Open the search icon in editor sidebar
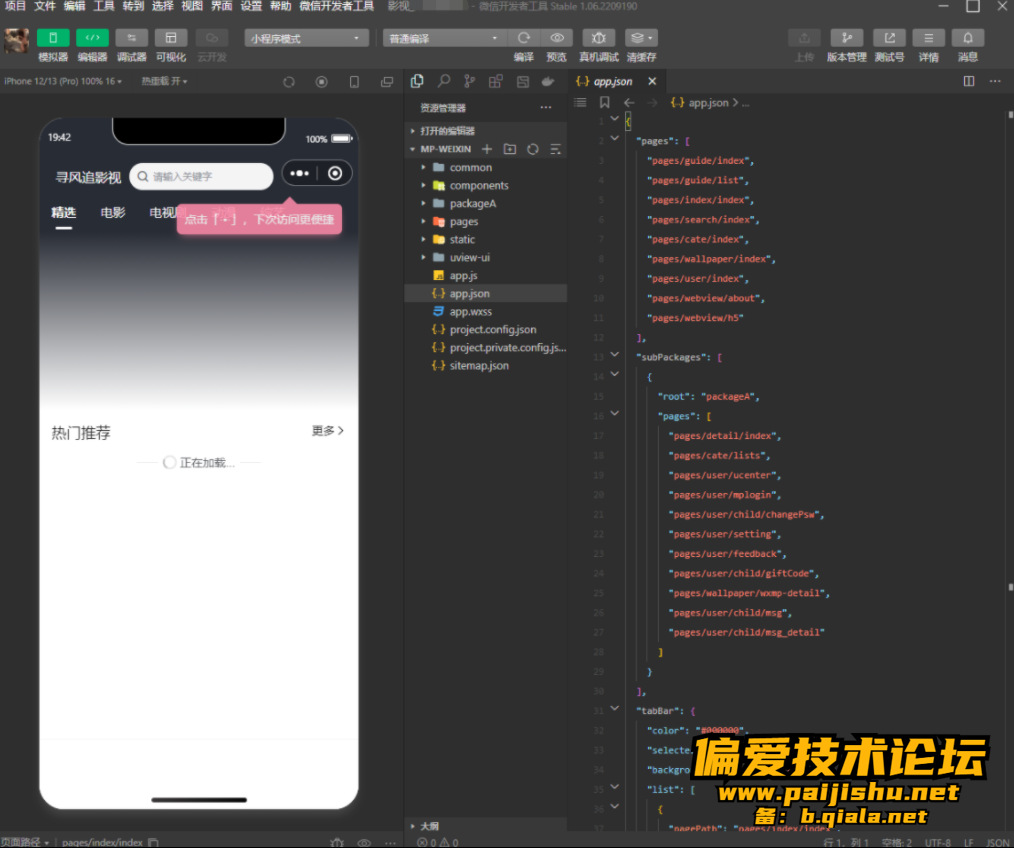Viewport: 1014px width, 848px height. pos(444,82)
